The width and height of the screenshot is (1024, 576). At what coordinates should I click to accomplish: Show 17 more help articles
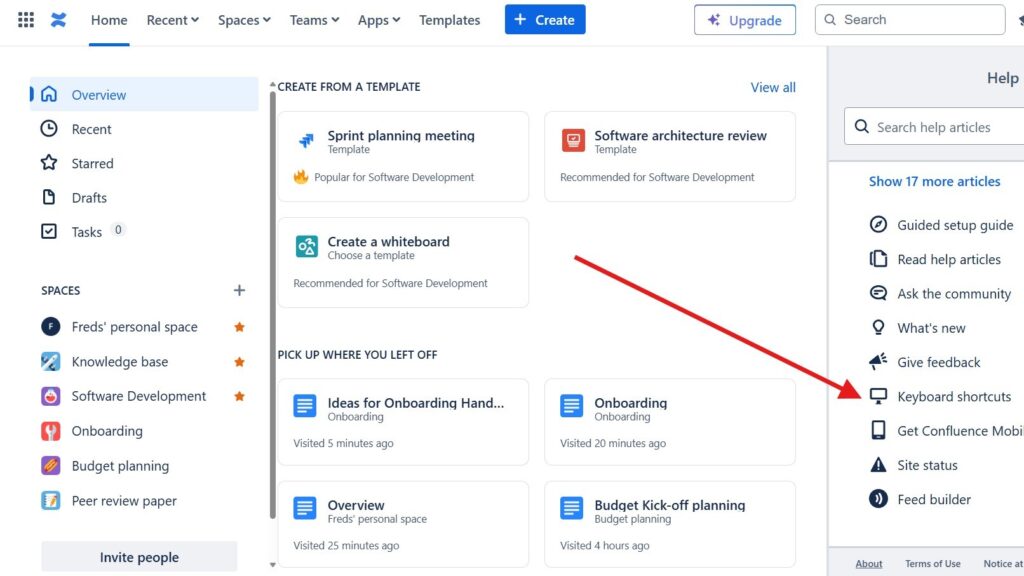(935, 181)
